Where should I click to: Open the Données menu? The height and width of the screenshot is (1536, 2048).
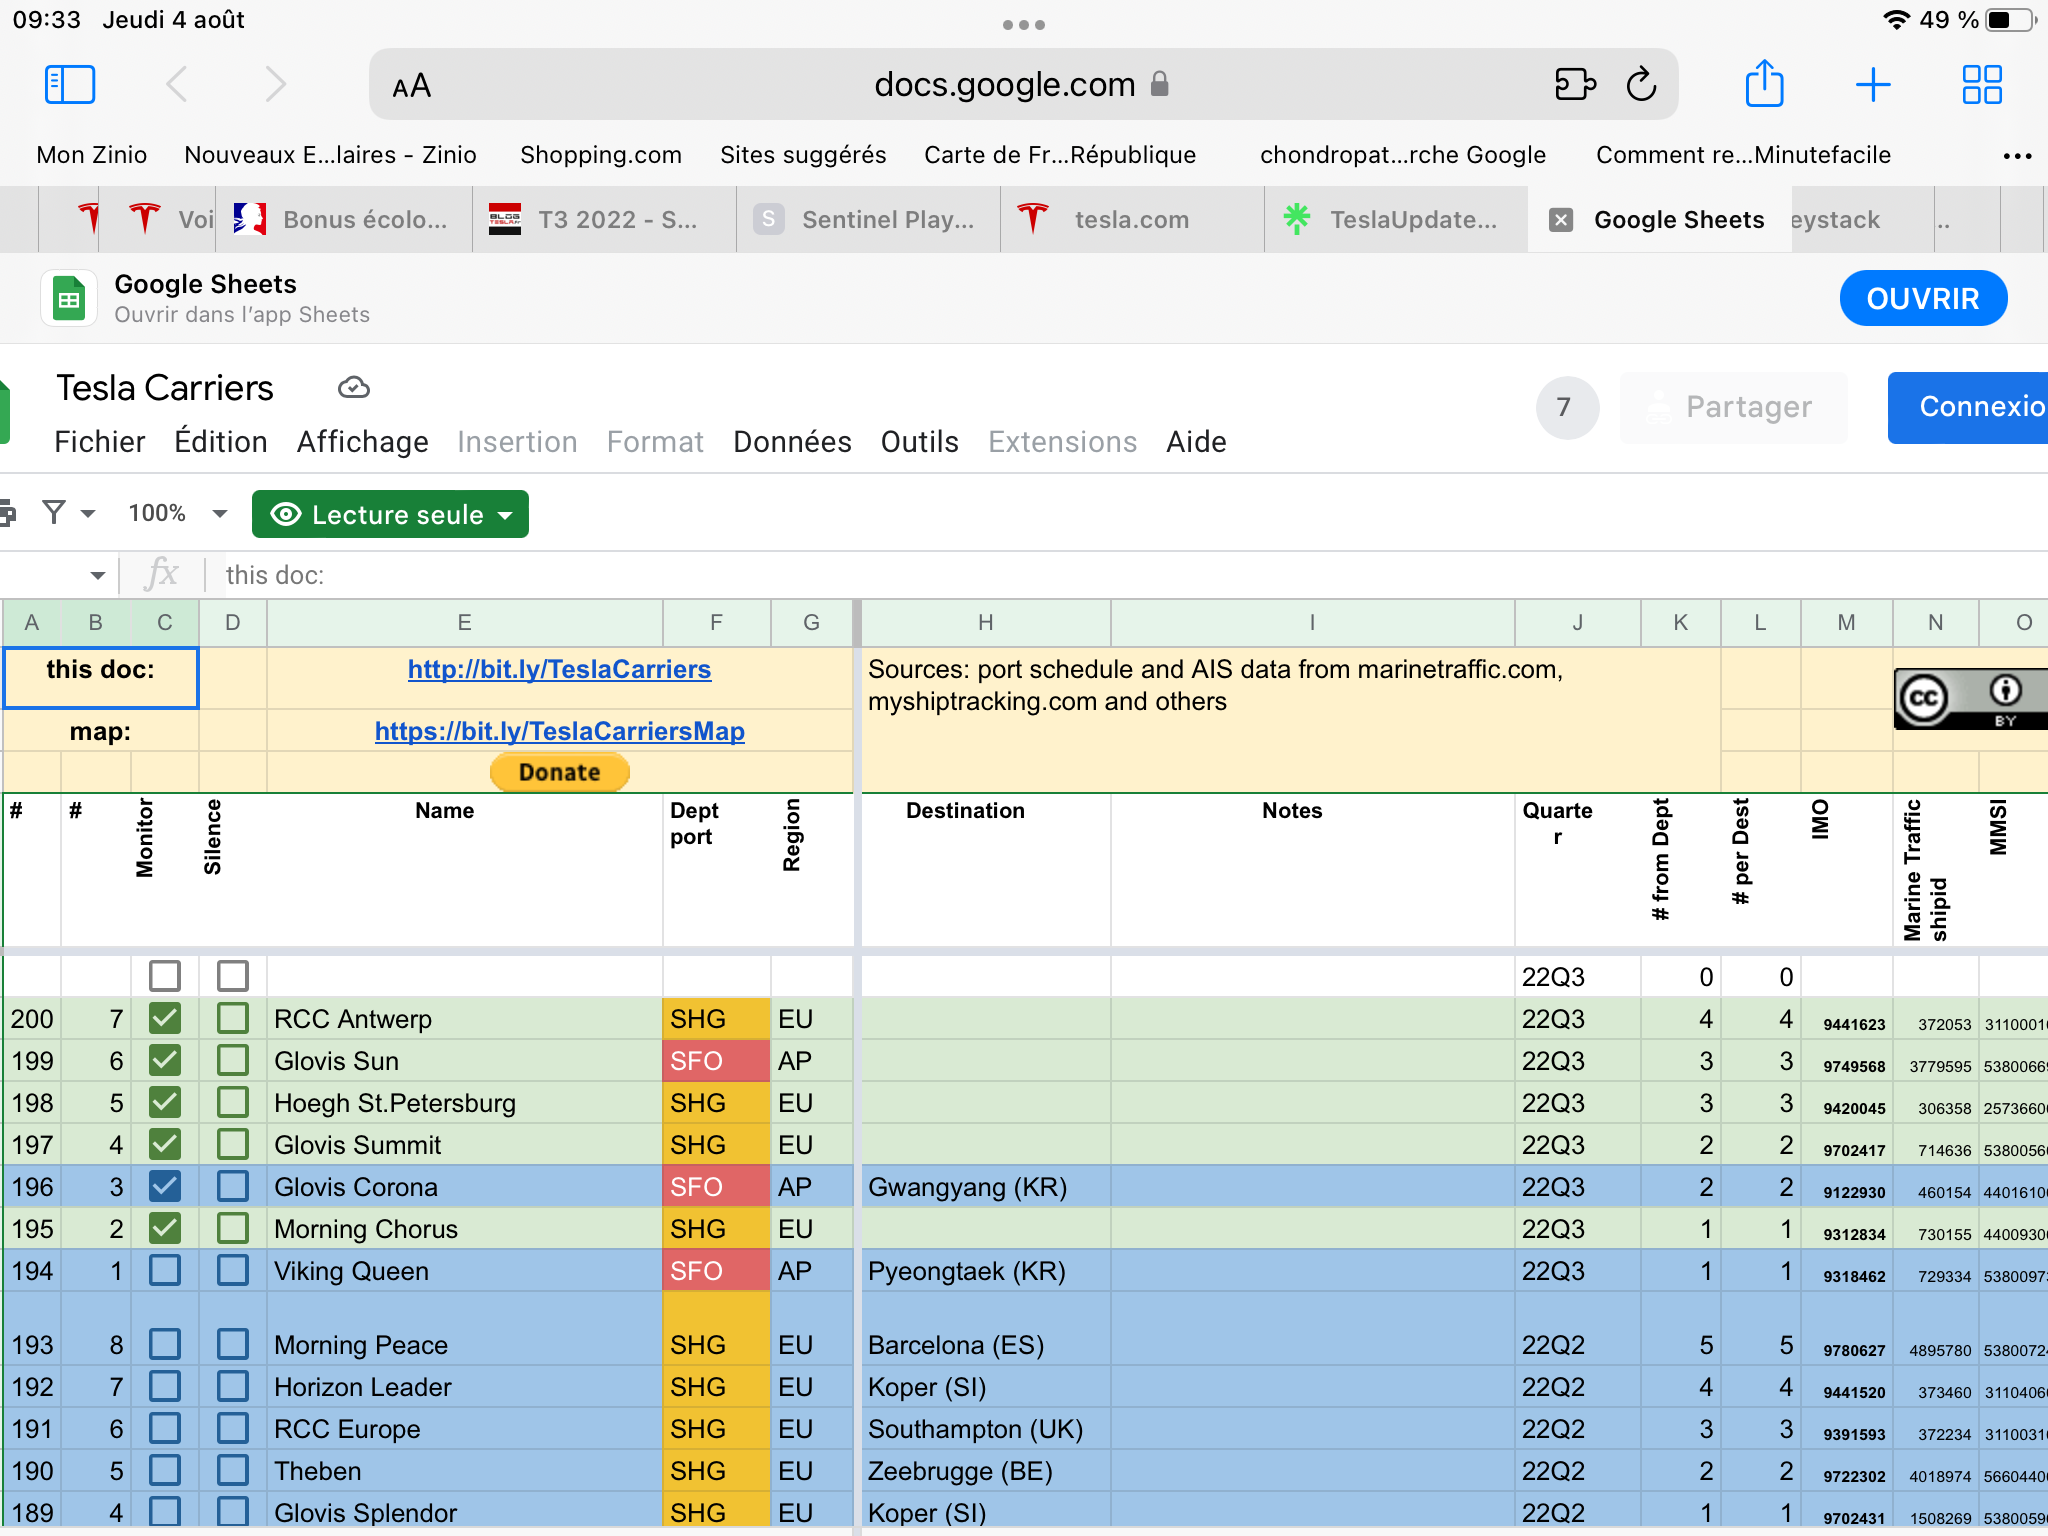click(x=792, y=442)
